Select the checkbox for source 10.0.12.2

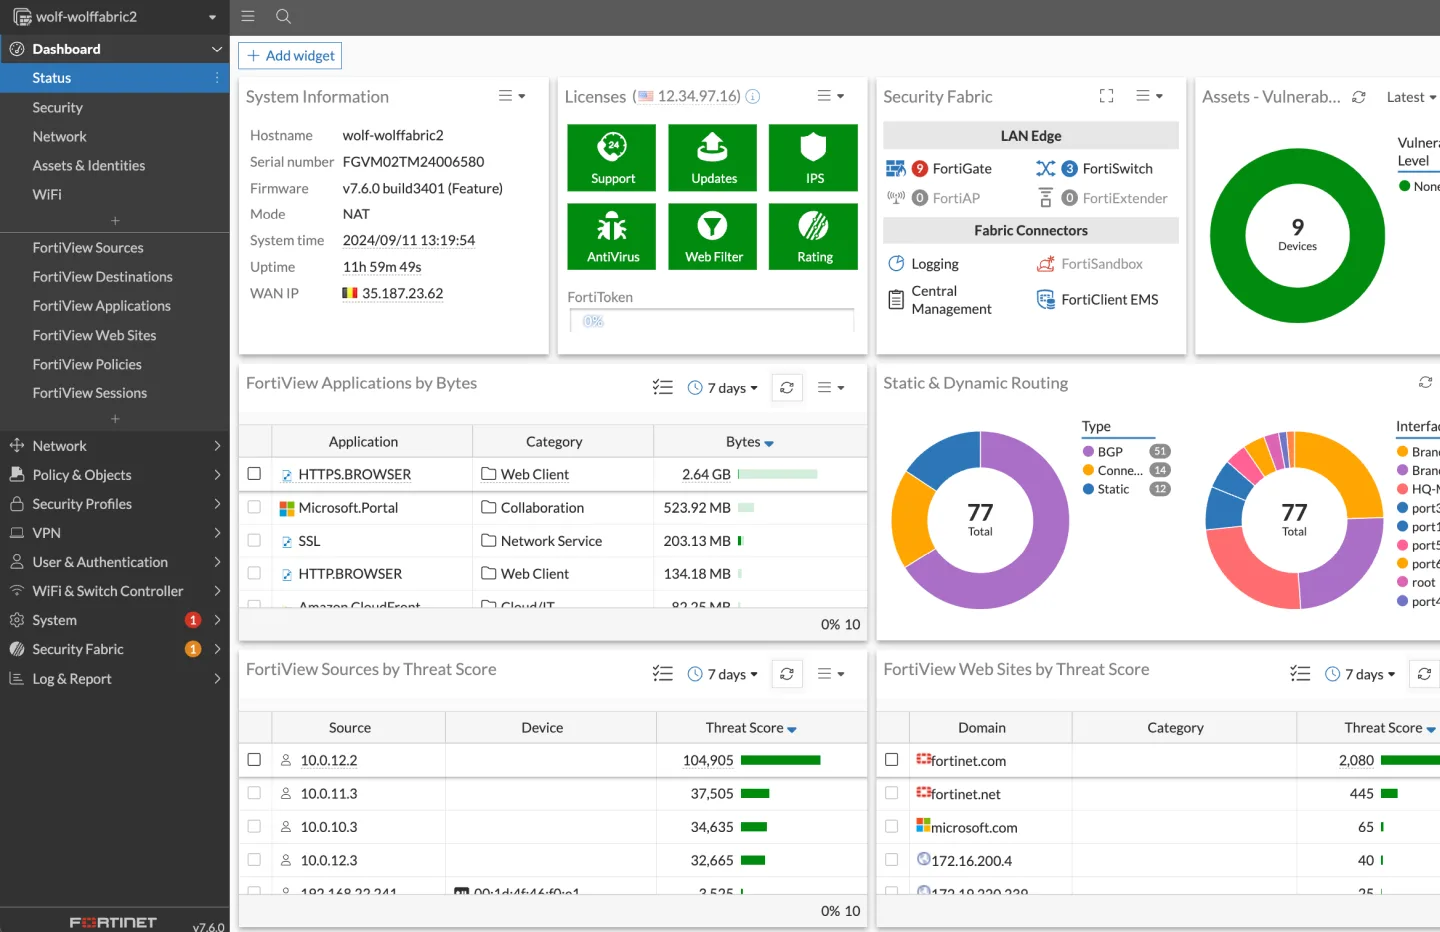point(254,760)
